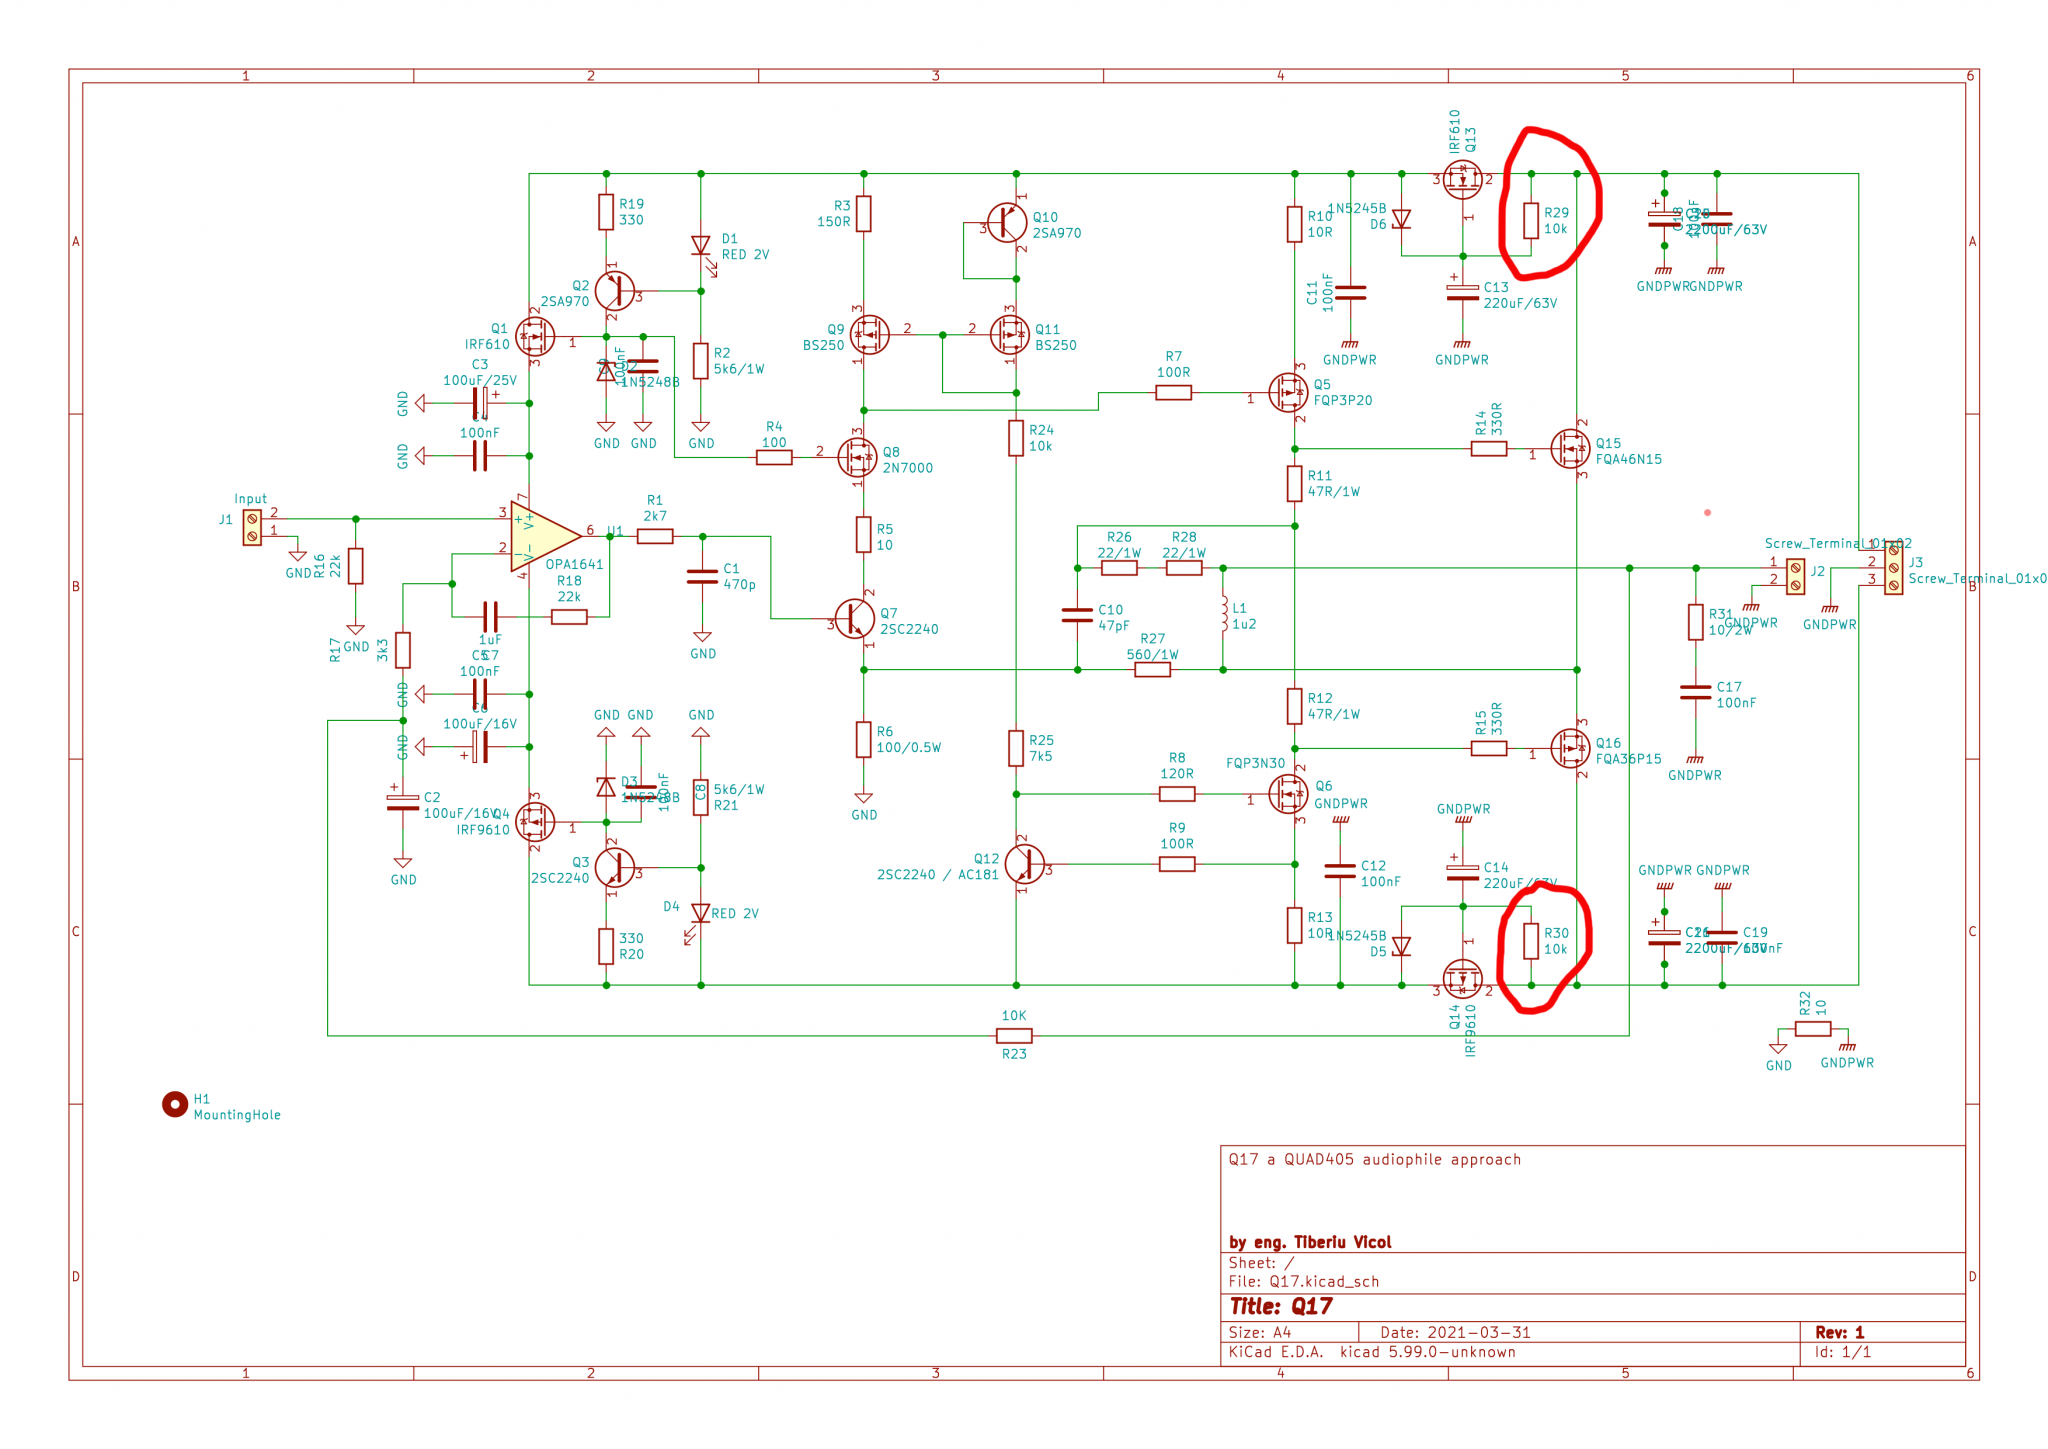Select the J1 Input connector symbol
Viewport: 2048px width, 1449px height.
point(252,528)
